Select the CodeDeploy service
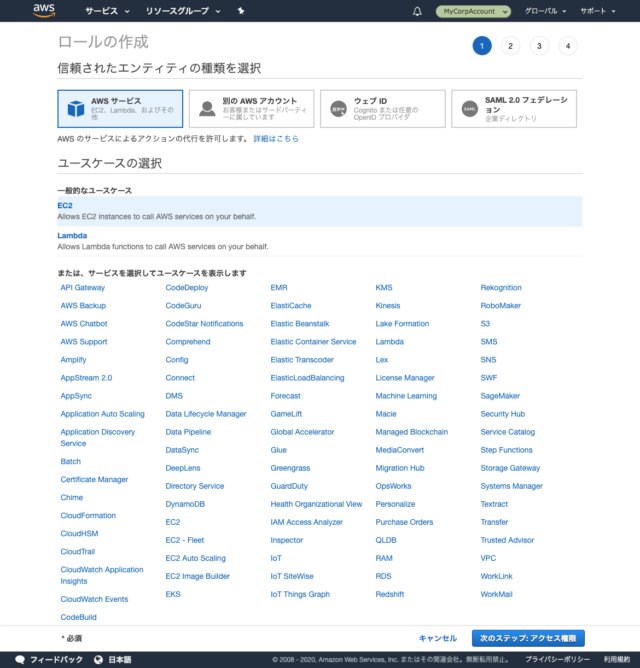 pyautogui.click(x=187, y=288)
